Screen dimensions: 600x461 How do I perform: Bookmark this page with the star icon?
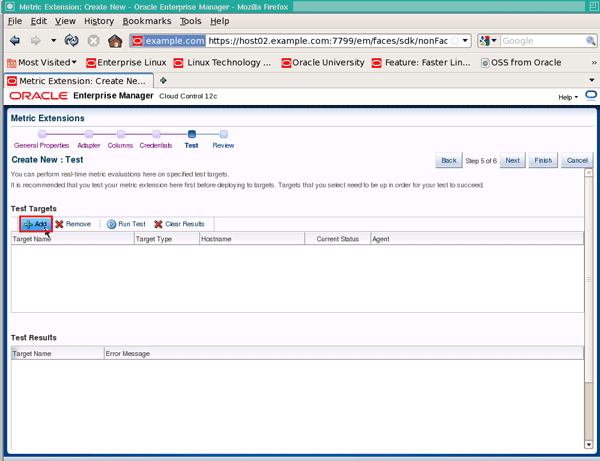click(x=454, y=41)
